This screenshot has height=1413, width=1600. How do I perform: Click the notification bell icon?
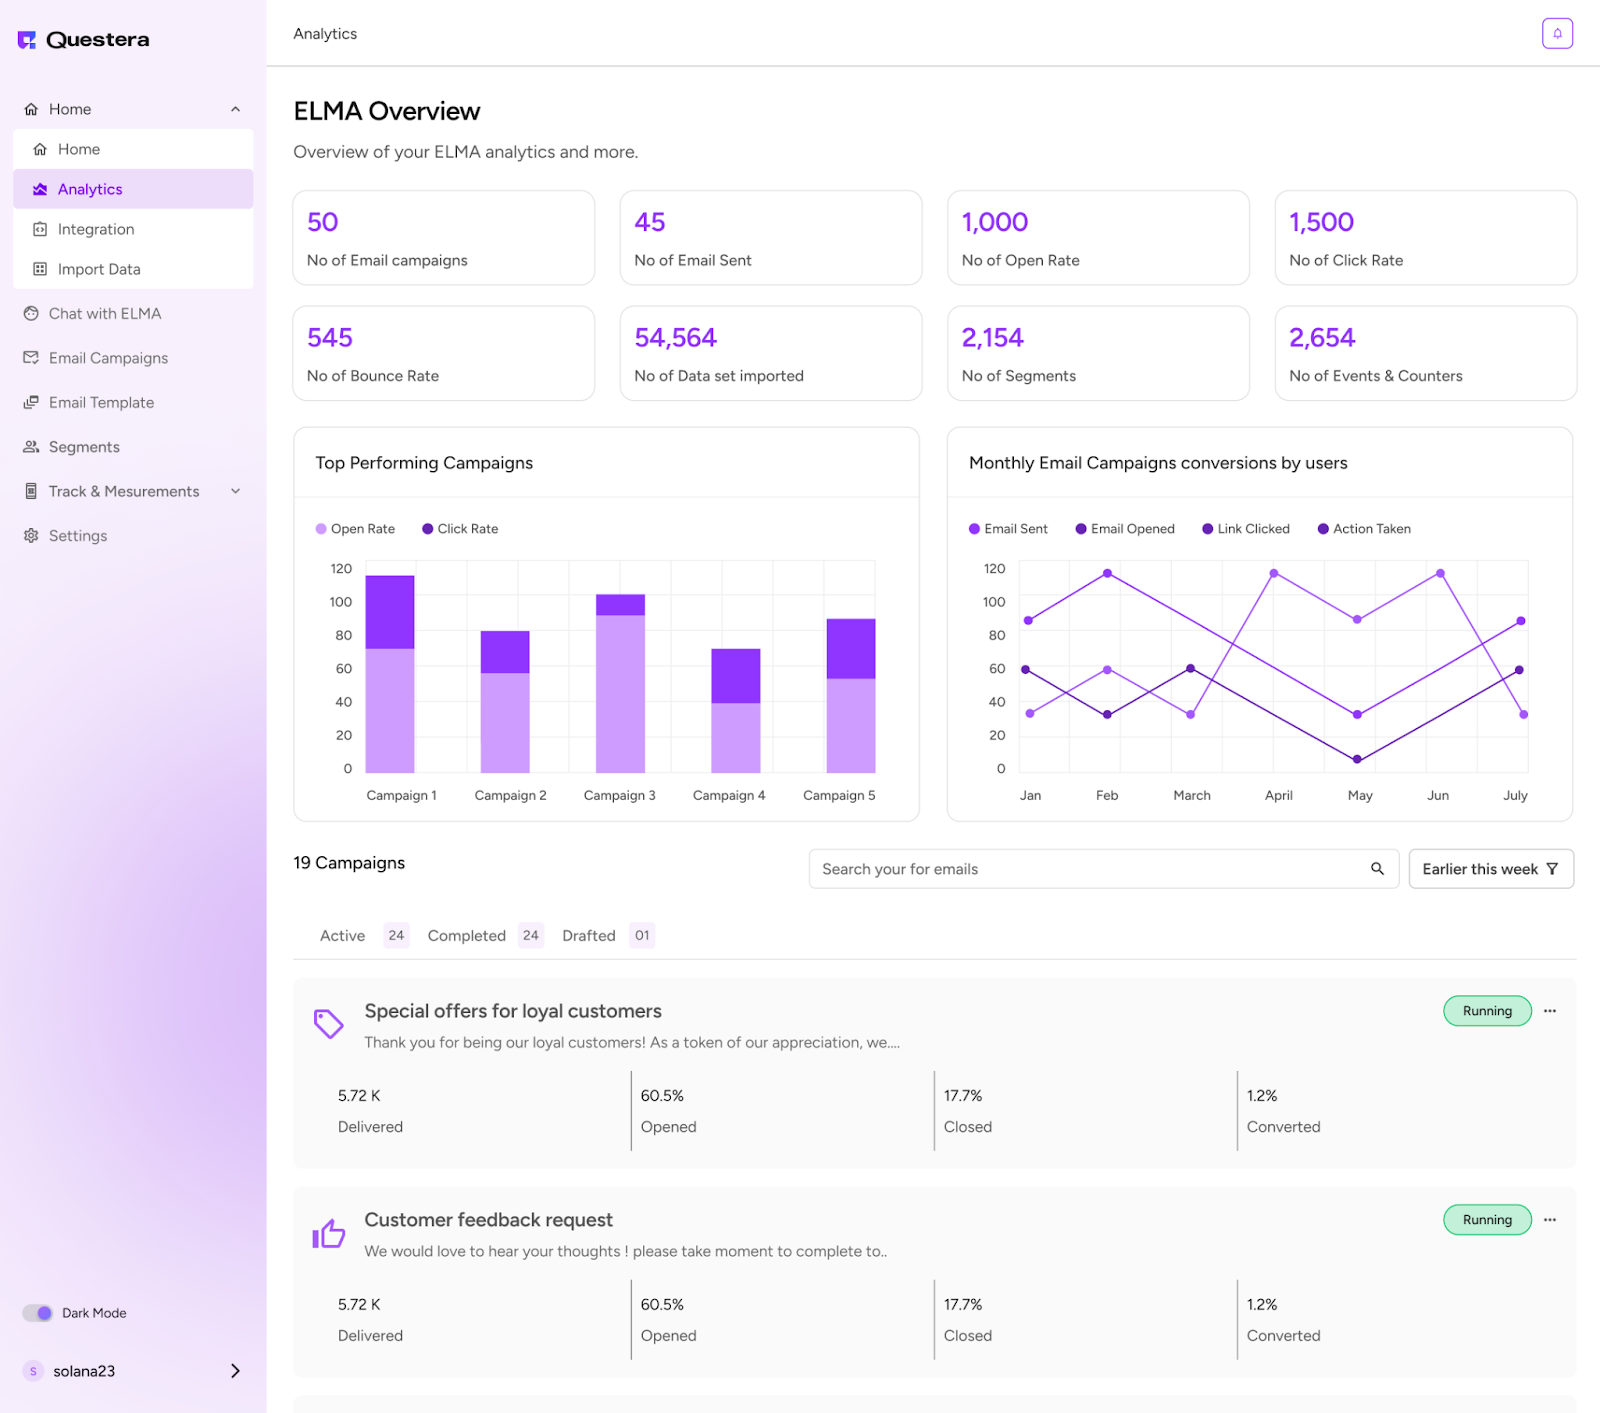pos(1557,33)
